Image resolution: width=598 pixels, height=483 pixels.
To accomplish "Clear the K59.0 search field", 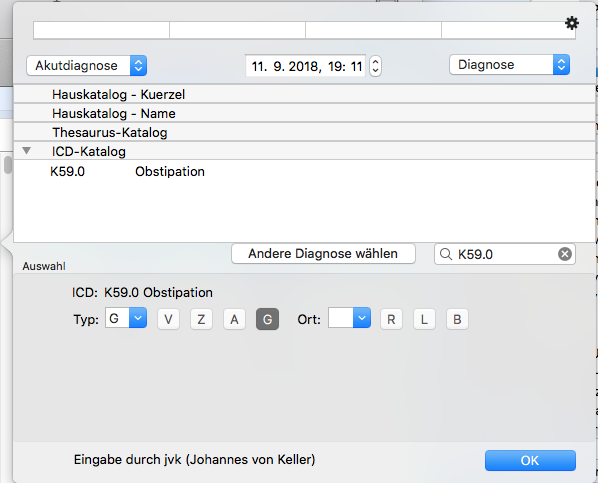I will [565, 254].
